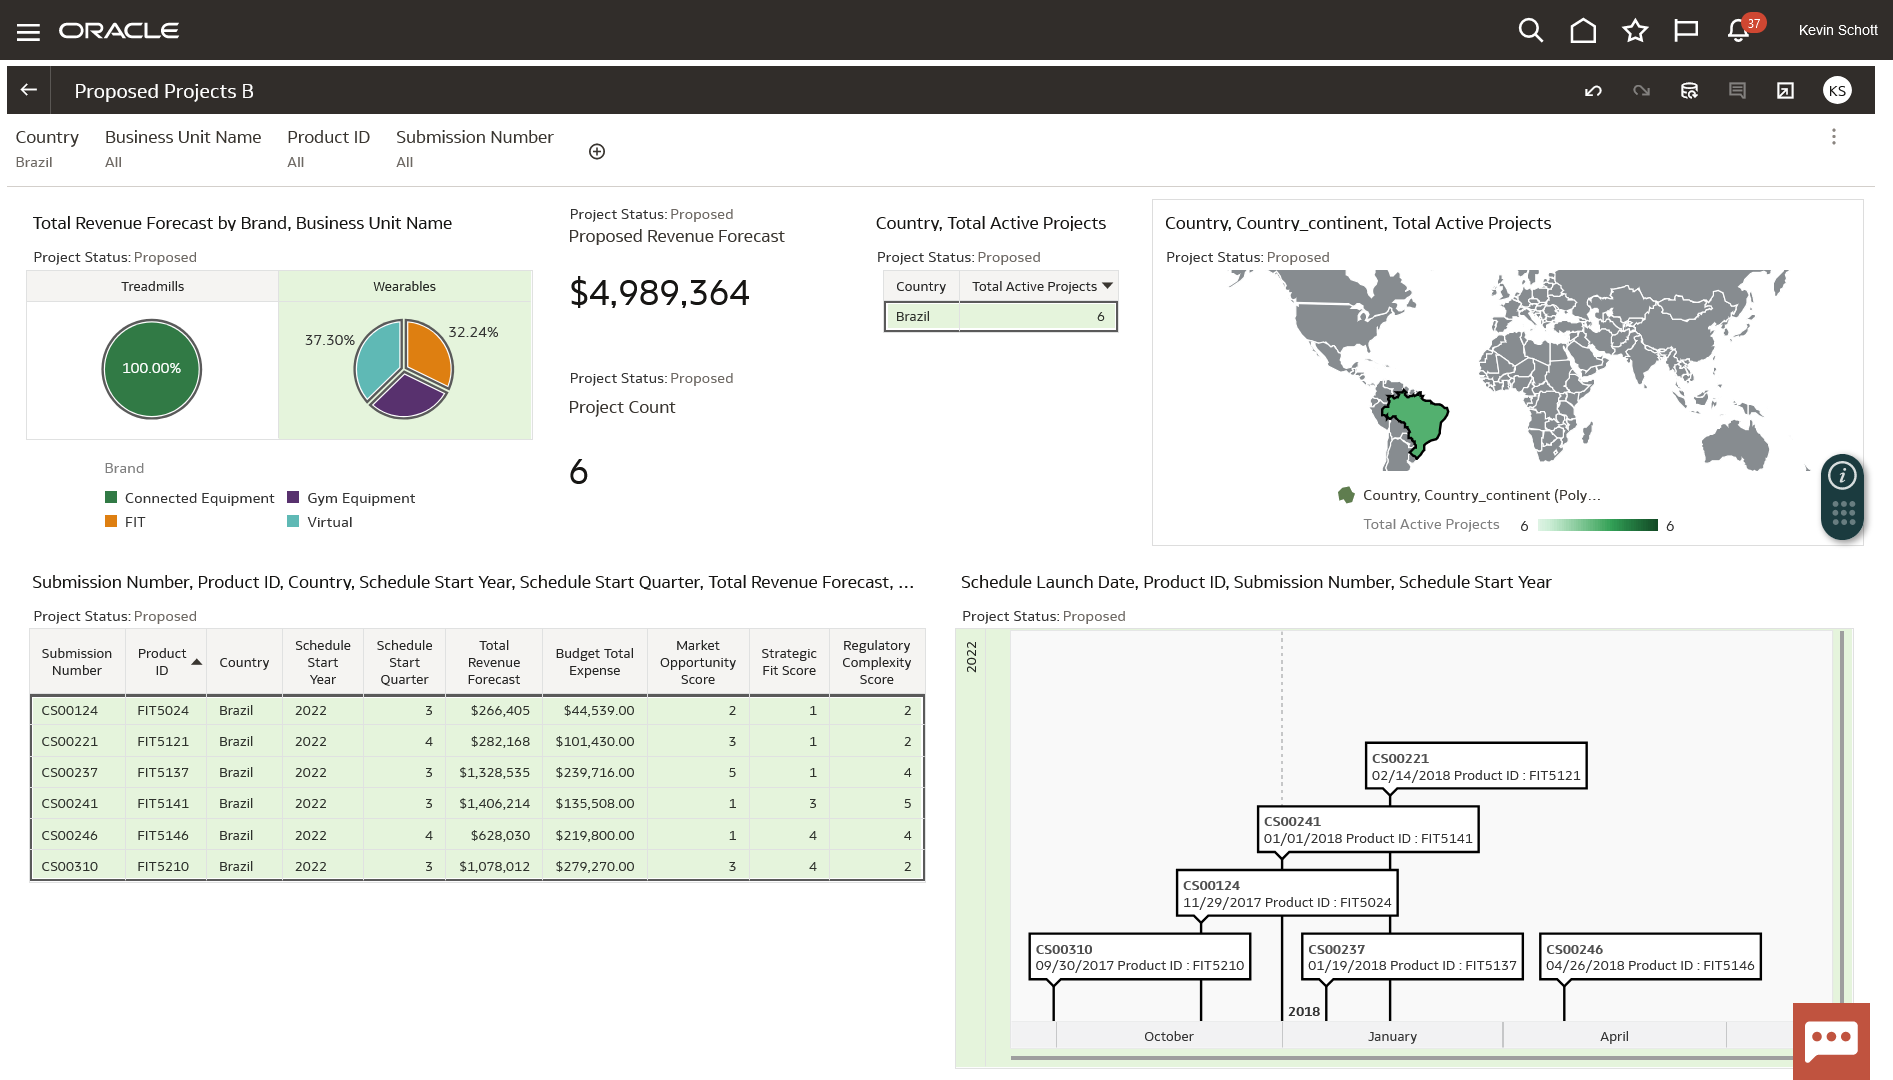Open the comments icon in toolbar
The height and width of the screenshot is (1080, 1893).
(1737, 90)
